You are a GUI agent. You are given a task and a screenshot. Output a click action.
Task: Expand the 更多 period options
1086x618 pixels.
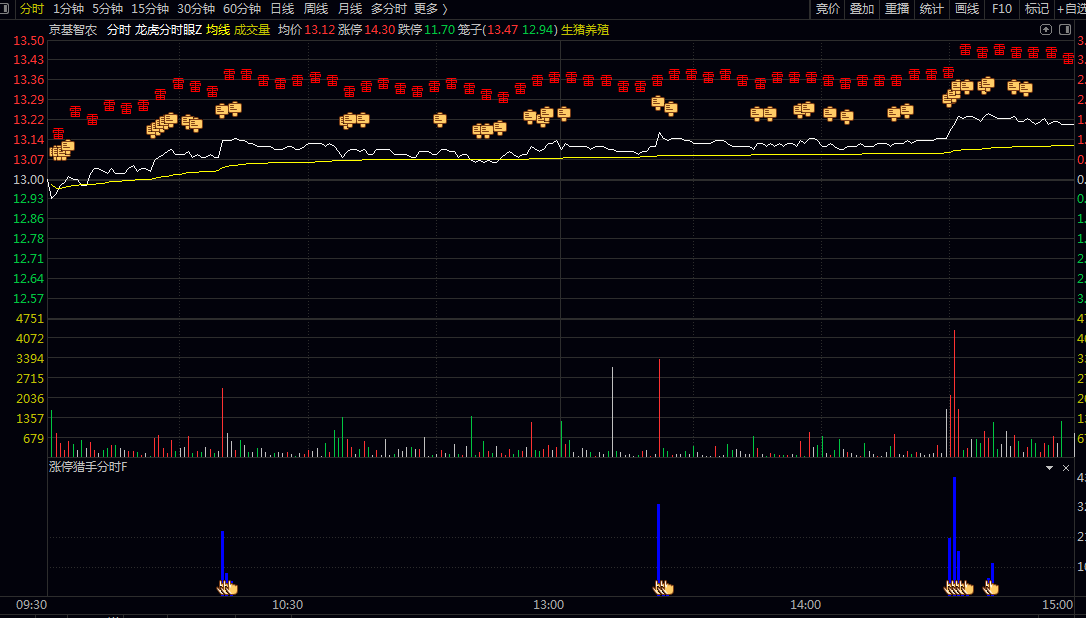click(x=431, y=9)
